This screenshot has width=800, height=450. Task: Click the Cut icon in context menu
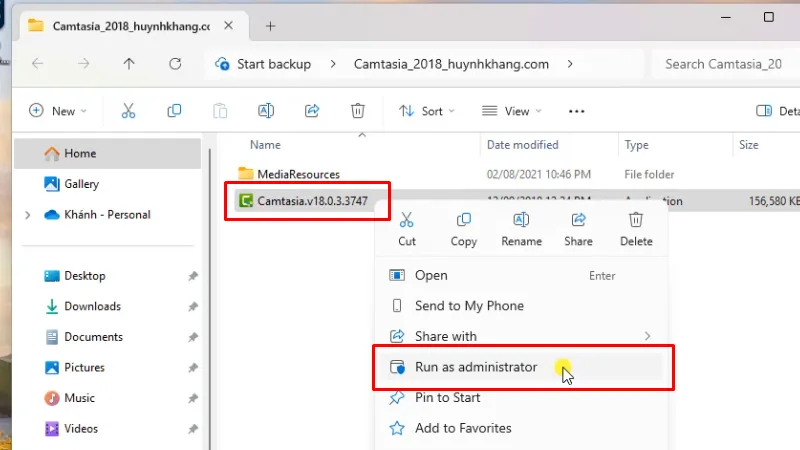[x=407, y=221]
